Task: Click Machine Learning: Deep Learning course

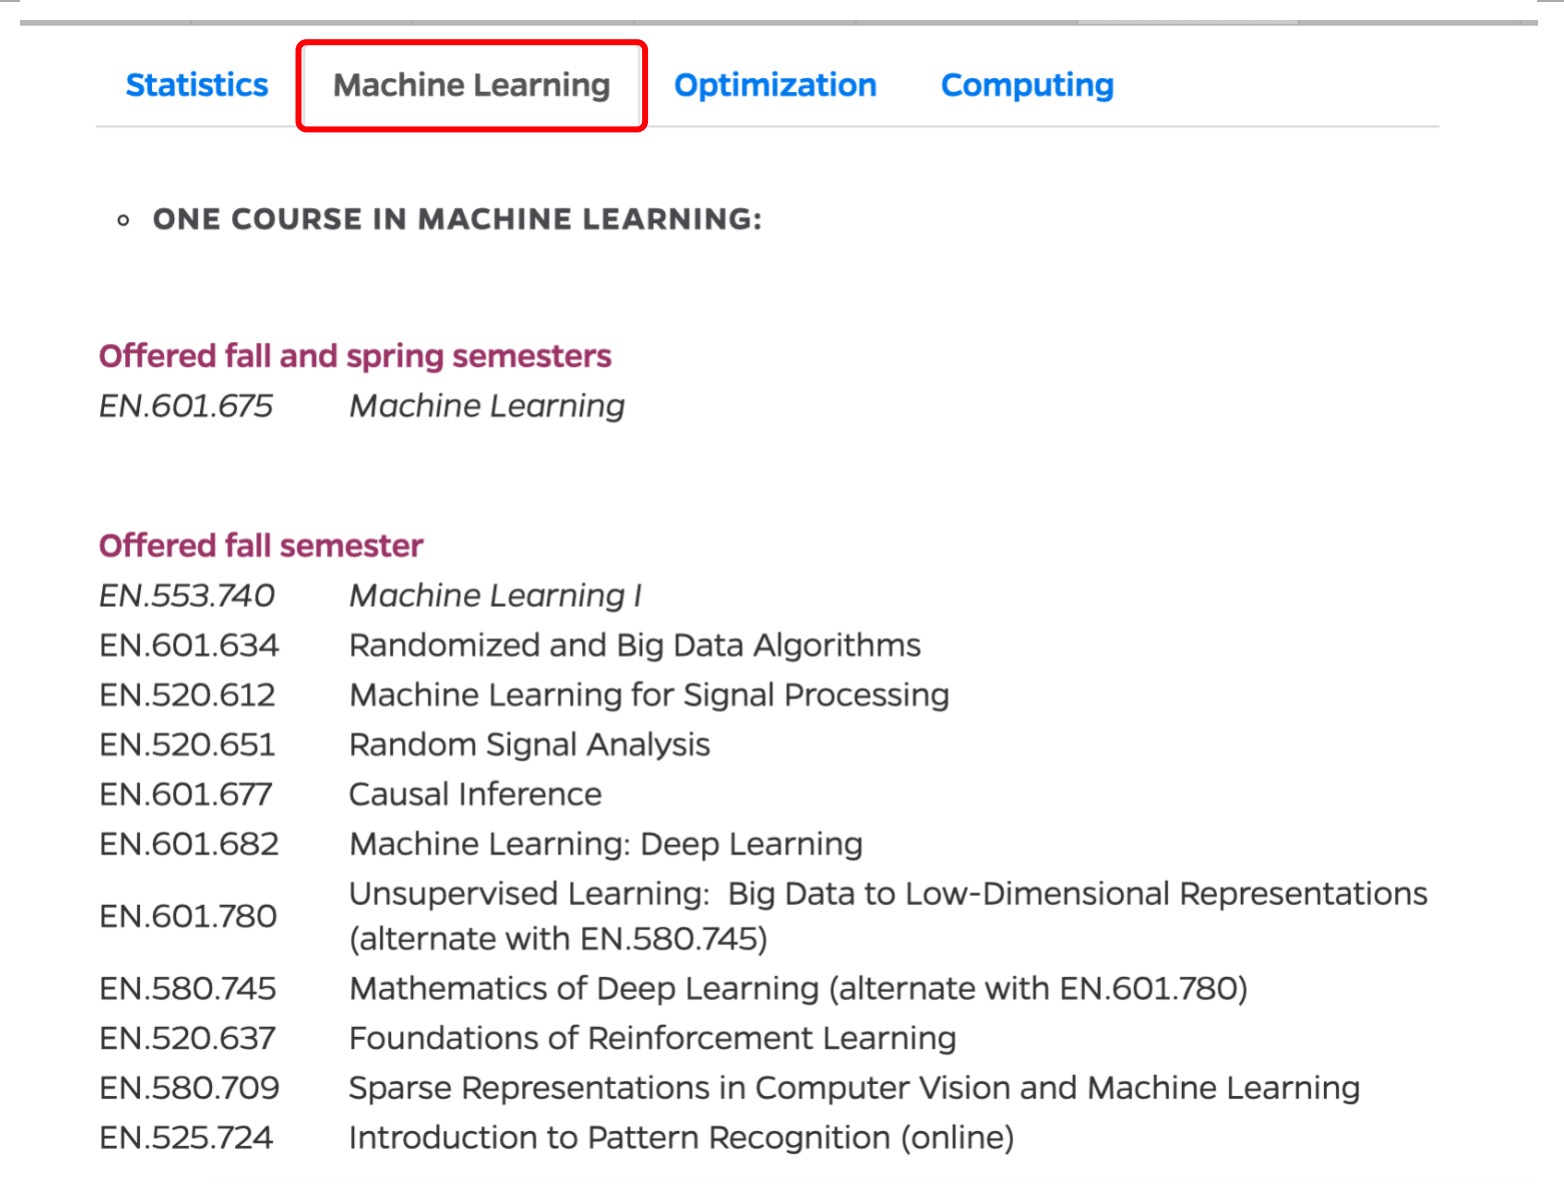Action: 605,844
